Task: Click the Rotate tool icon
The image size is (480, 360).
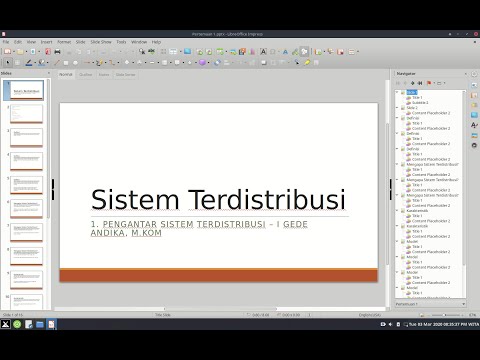Action: [217, 62]
